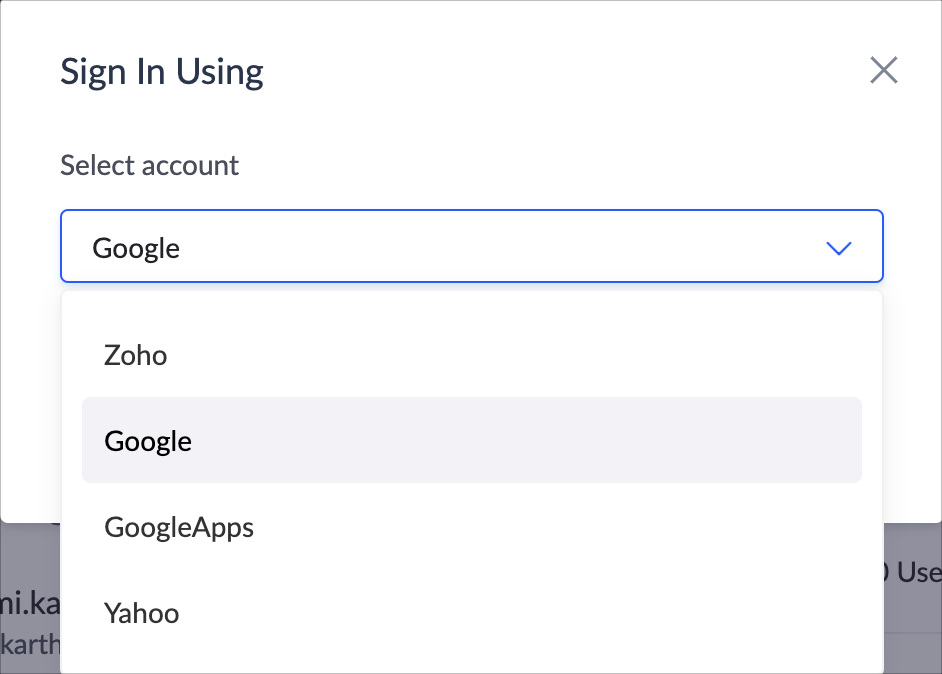Viewport: 942px width, 674px height.
Task: Open the Select account combo box
Action: (x=470, y=247)
